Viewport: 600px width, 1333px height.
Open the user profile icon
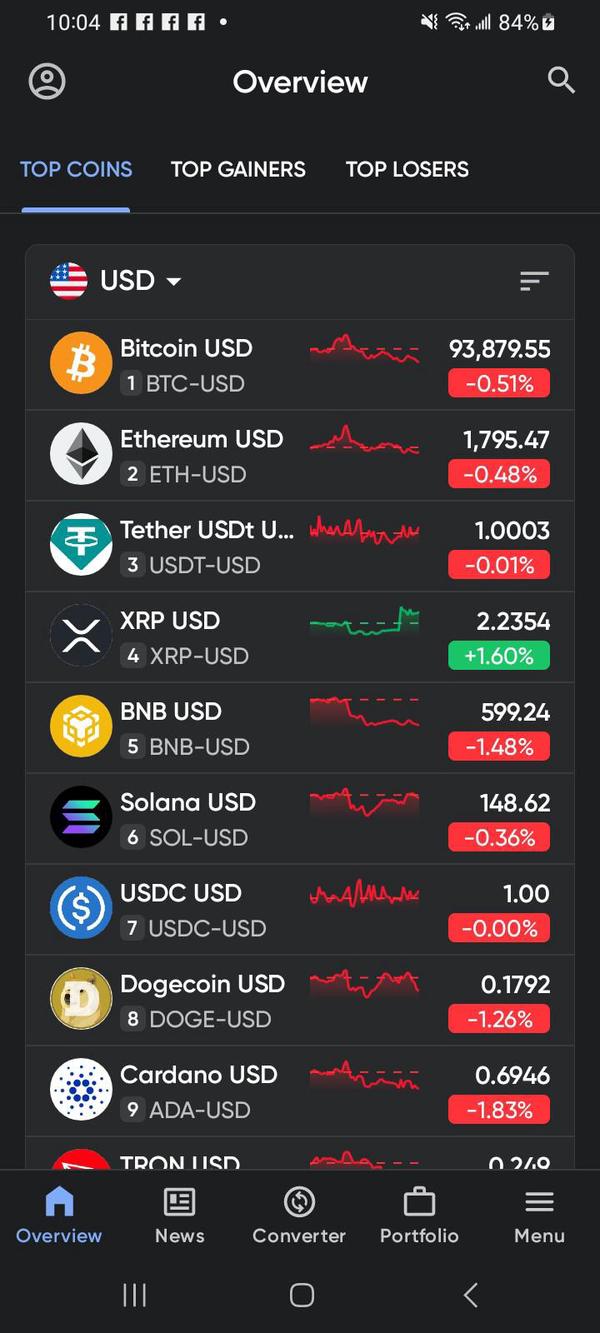pyautogui.click(x=47, y=82)
